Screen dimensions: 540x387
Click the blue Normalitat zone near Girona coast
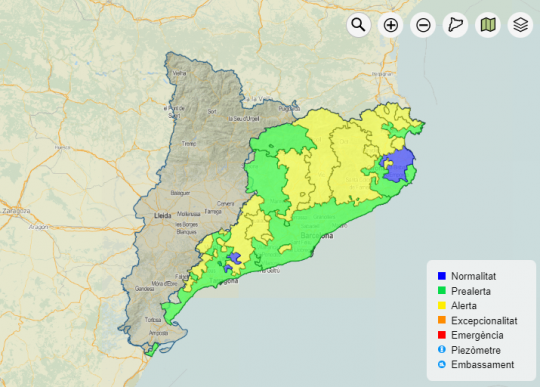click(x=399, y=165)
